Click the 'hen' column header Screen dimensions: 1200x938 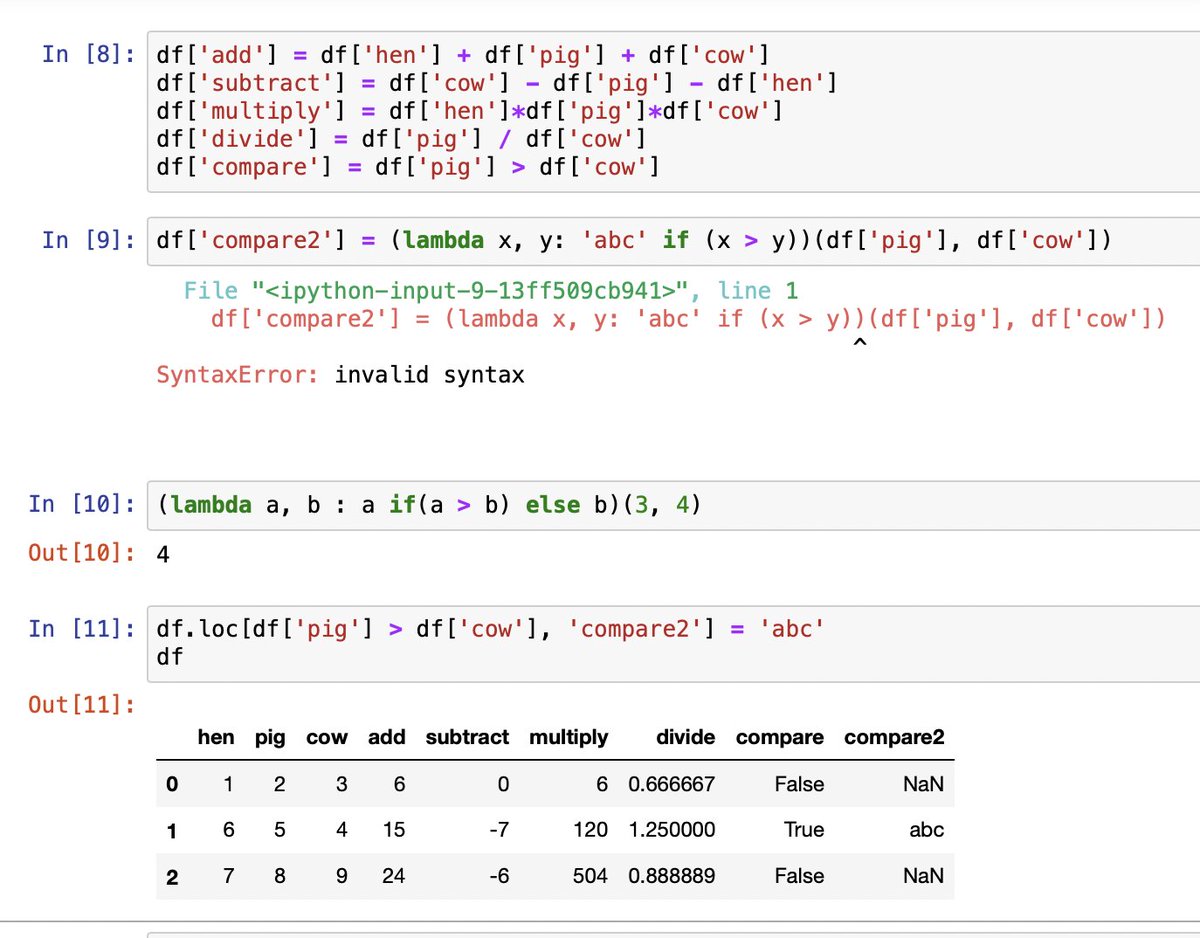click(x=216, y=738)
